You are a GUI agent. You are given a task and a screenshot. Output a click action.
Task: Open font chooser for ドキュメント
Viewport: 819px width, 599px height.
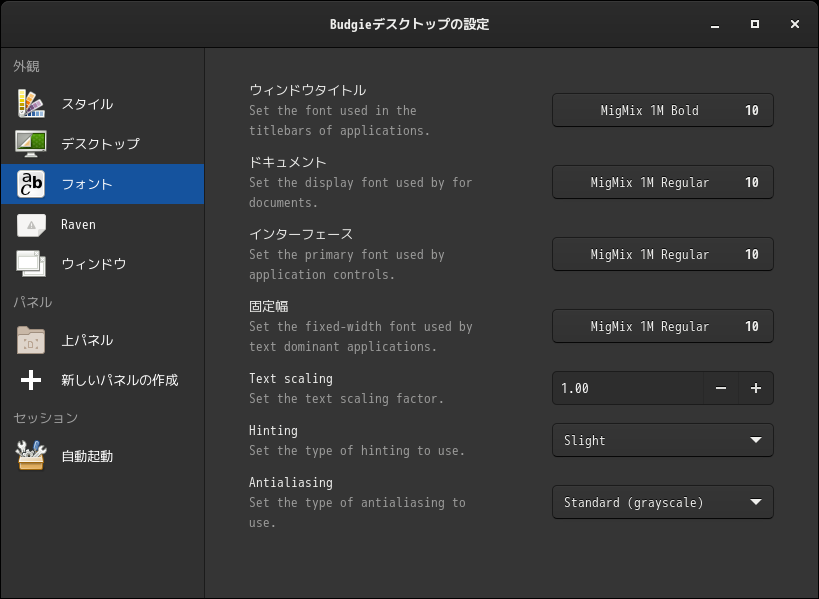pyautogui.click(x=662, y=182)
